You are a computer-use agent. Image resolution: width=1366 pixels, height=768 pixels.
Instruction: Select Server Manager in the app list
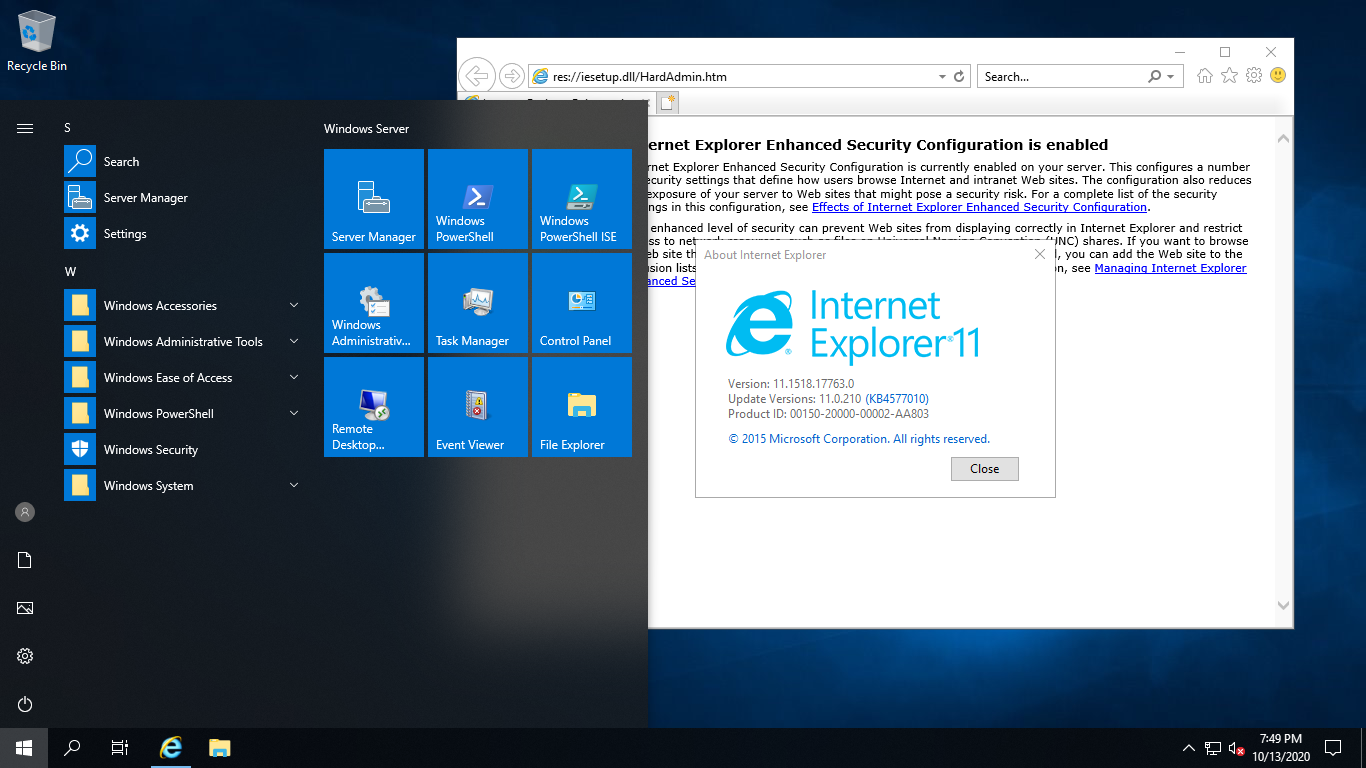[x=184, y=198]
